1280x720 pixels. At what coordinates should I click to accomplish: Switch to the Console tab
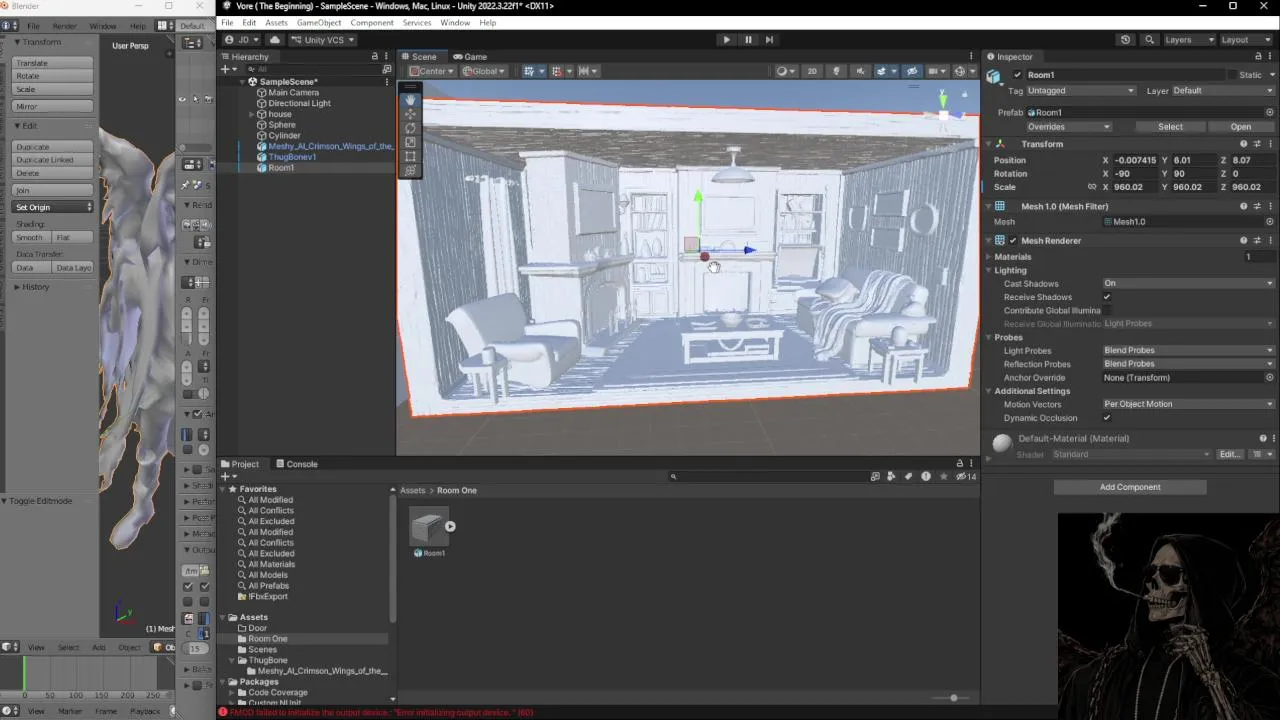(x=296, y=464)
